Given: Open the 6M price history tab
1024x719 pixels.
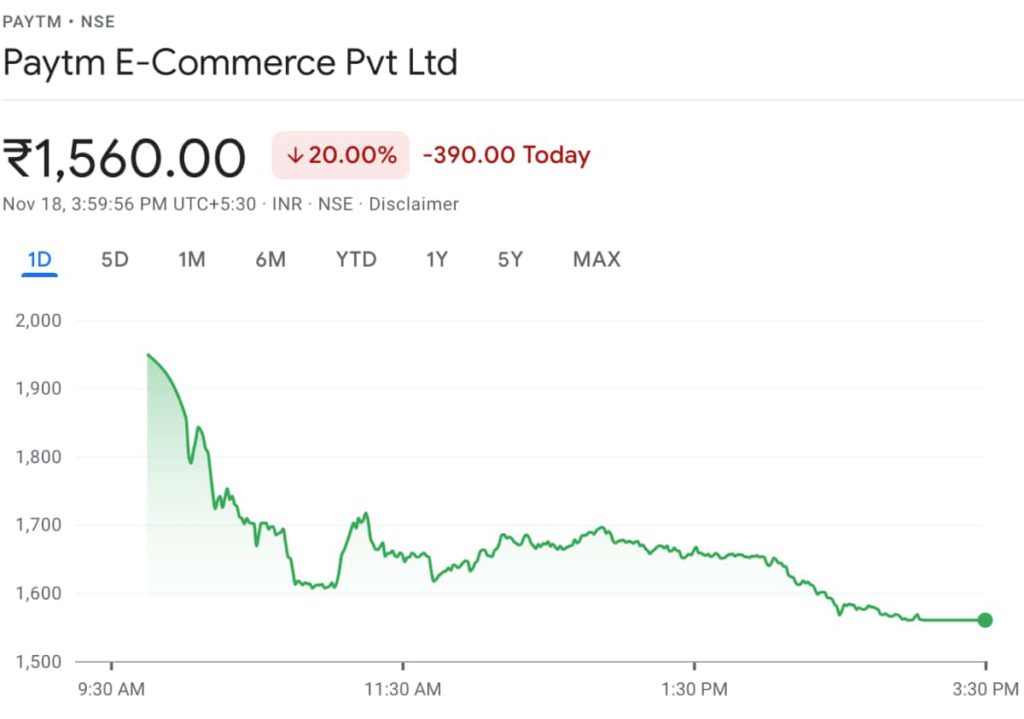Looking at the screenshot, I should (x=270, y=259).
